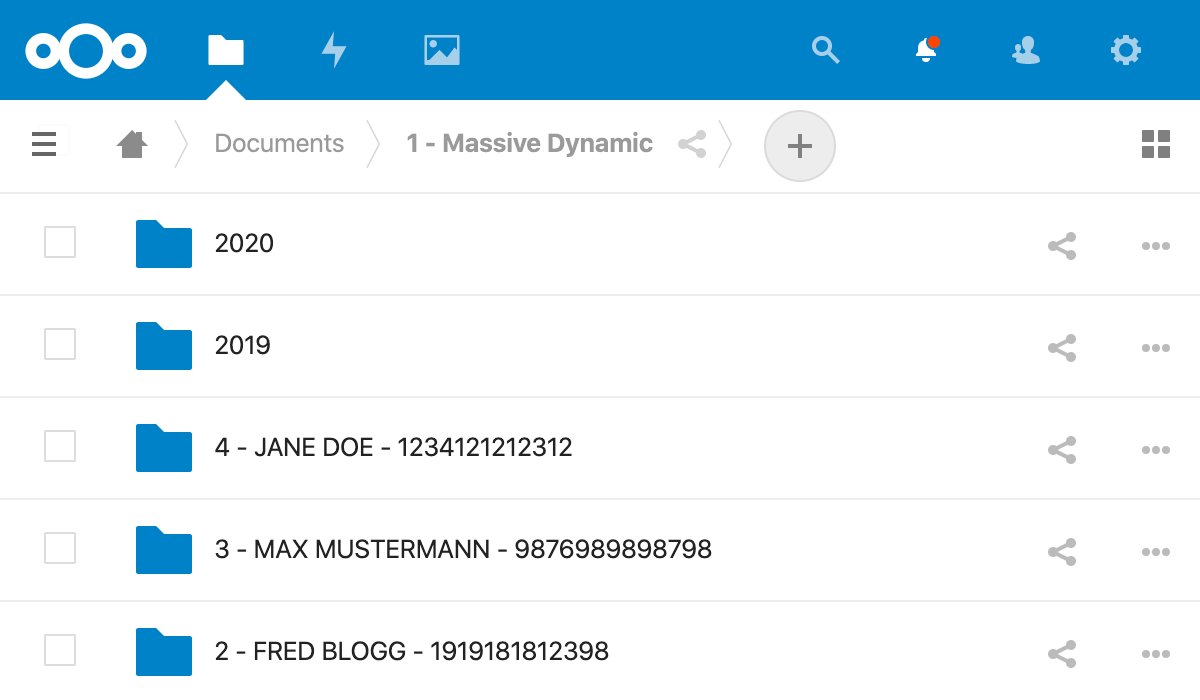
Task: Open 4 - JANE DOE - 1234121212312
Action: pyautogui.click(x=394, y=448)
